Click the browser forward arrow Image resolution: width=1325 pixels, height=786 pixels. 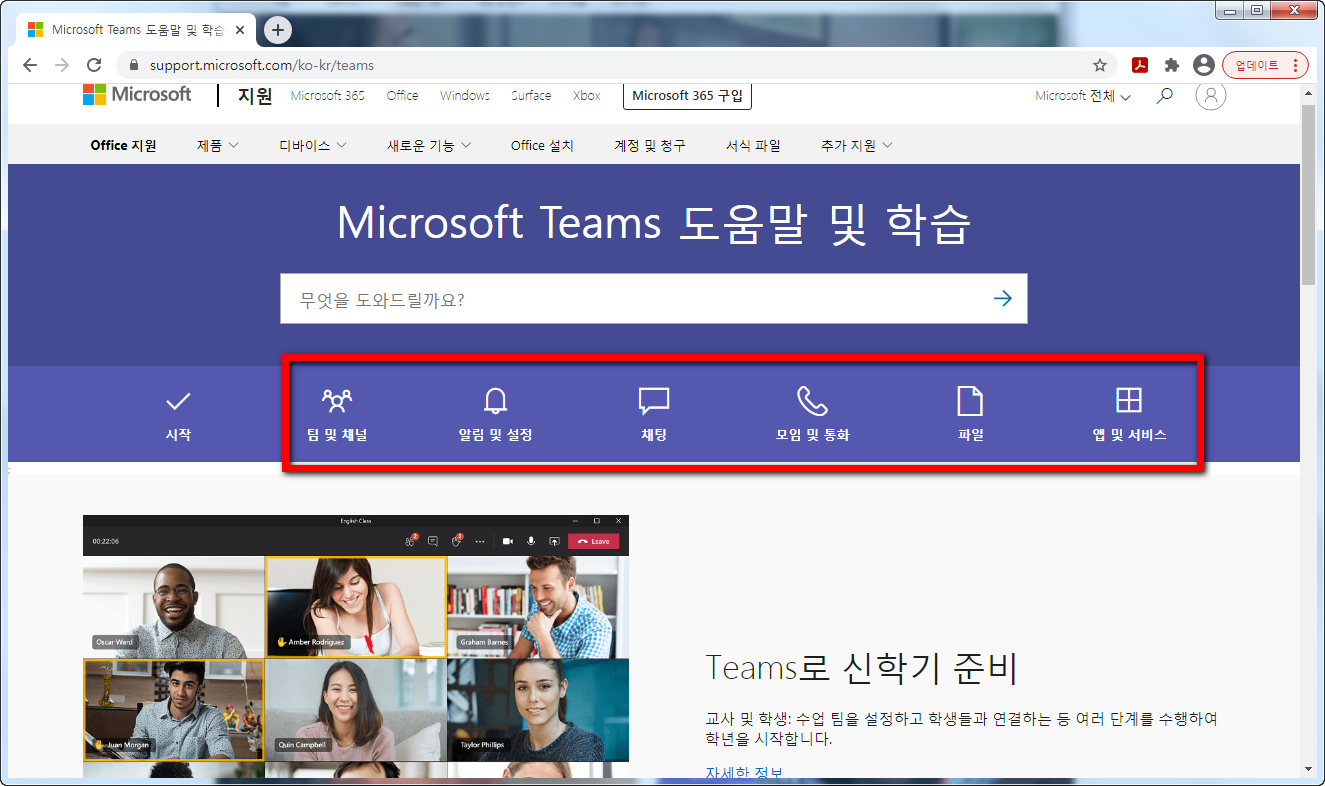[62, 65]
